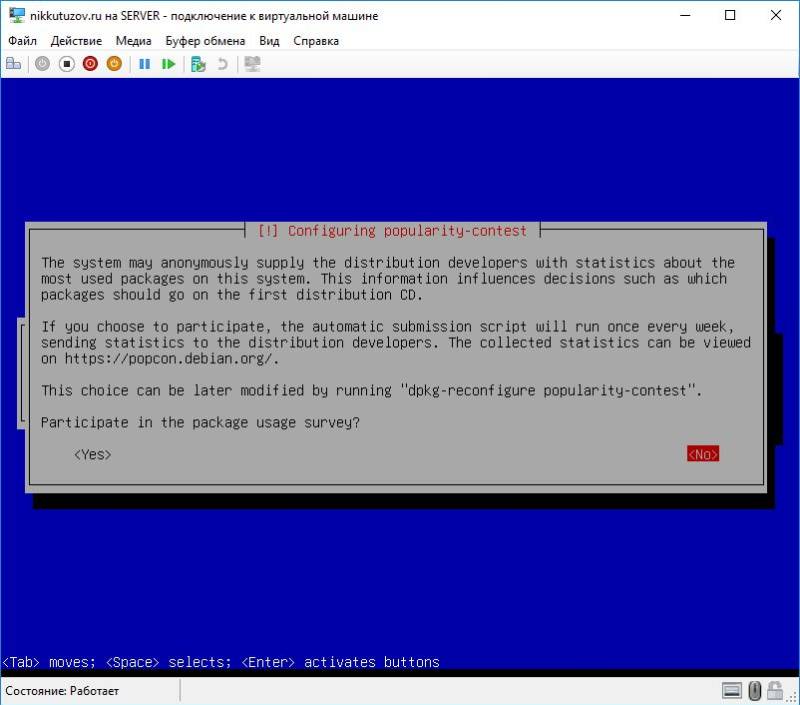Send Ctrl+Alt+Del using the toolbar icon
Screen dimensions: 800x705
tap(14, 64)
